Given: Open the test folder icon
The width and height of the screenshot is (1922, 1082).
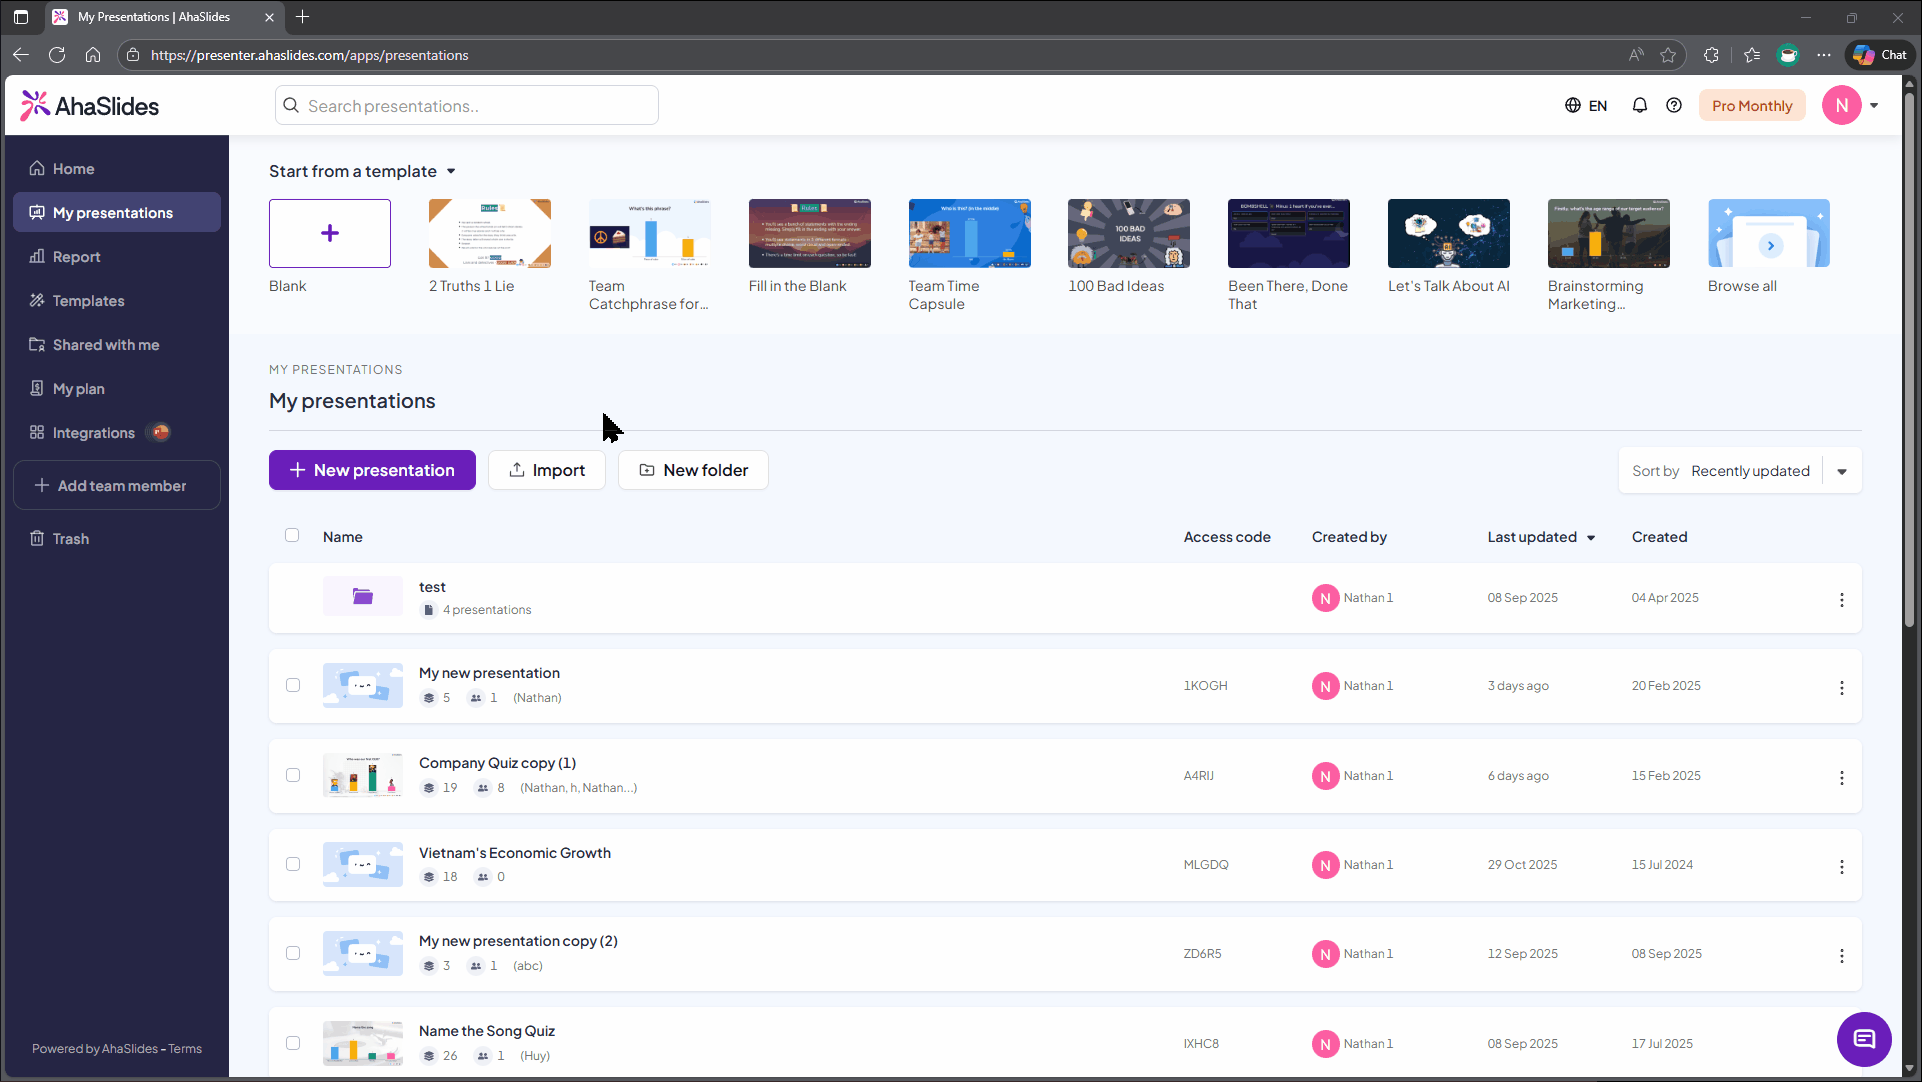Looking at the screenshot, I should tap(363, 597).
